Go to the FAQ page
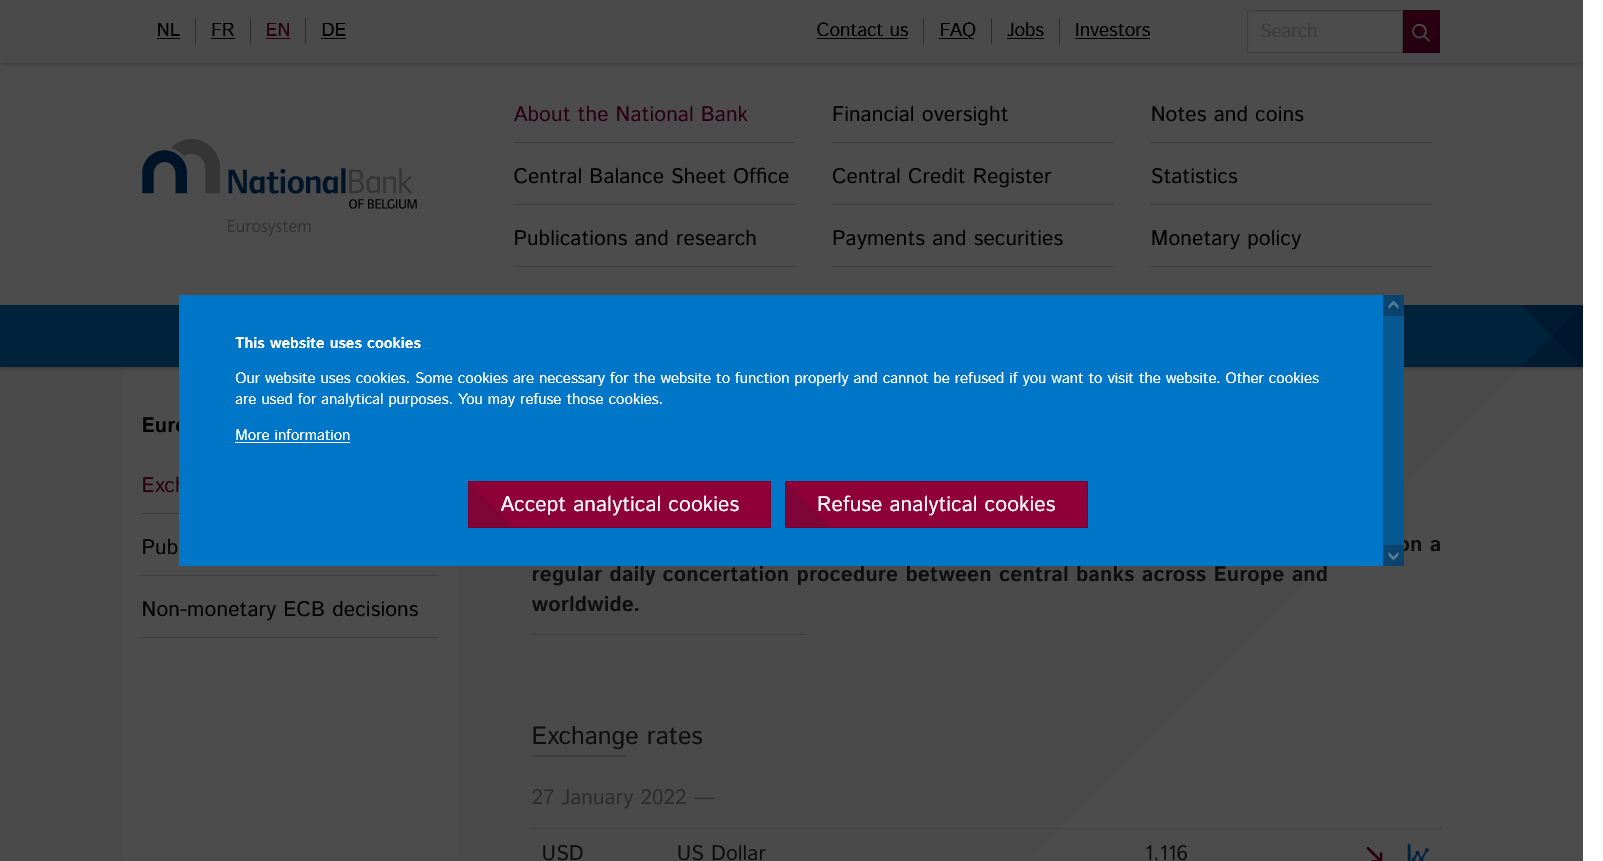Image resolution: width=1603 pixels, height=861 pixels. click(957, 30)
